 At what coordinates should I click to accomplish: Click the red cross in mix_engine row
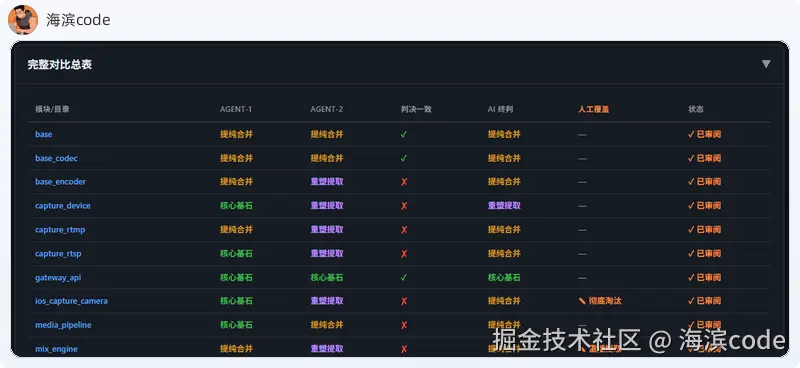(404, 349)
